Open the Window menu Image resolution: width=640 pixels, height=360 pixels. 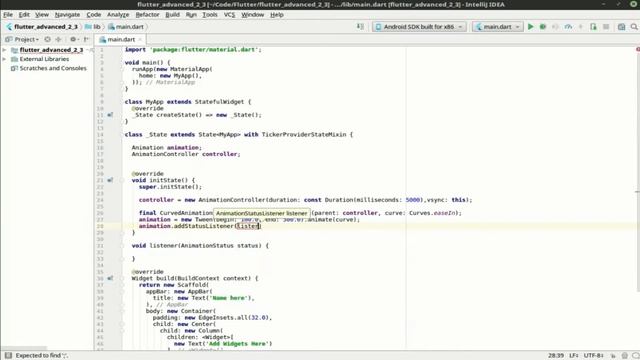point(253,15)
